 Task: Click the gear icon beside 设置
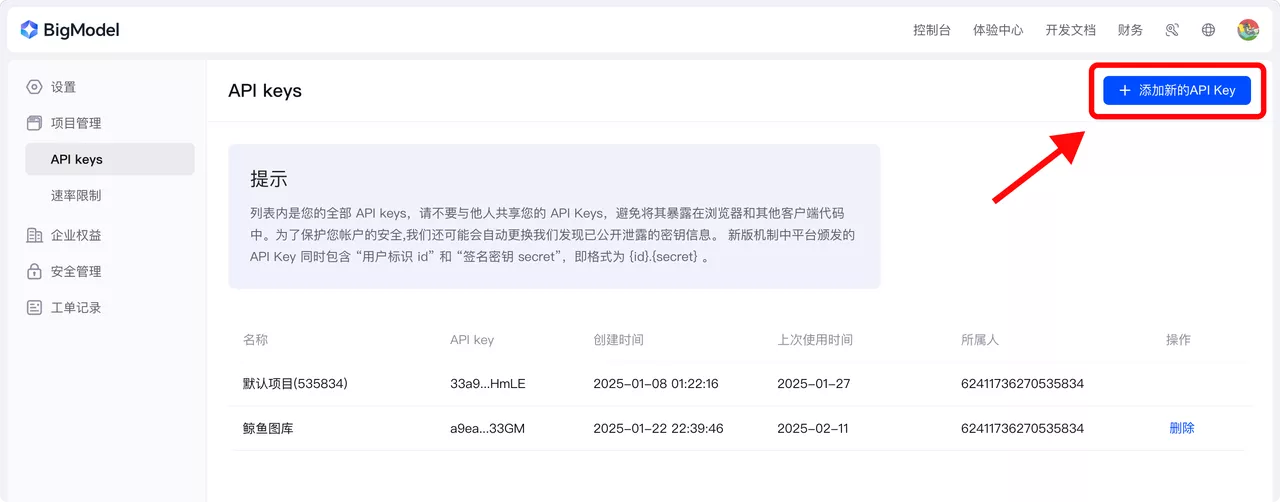coord(34,87)
